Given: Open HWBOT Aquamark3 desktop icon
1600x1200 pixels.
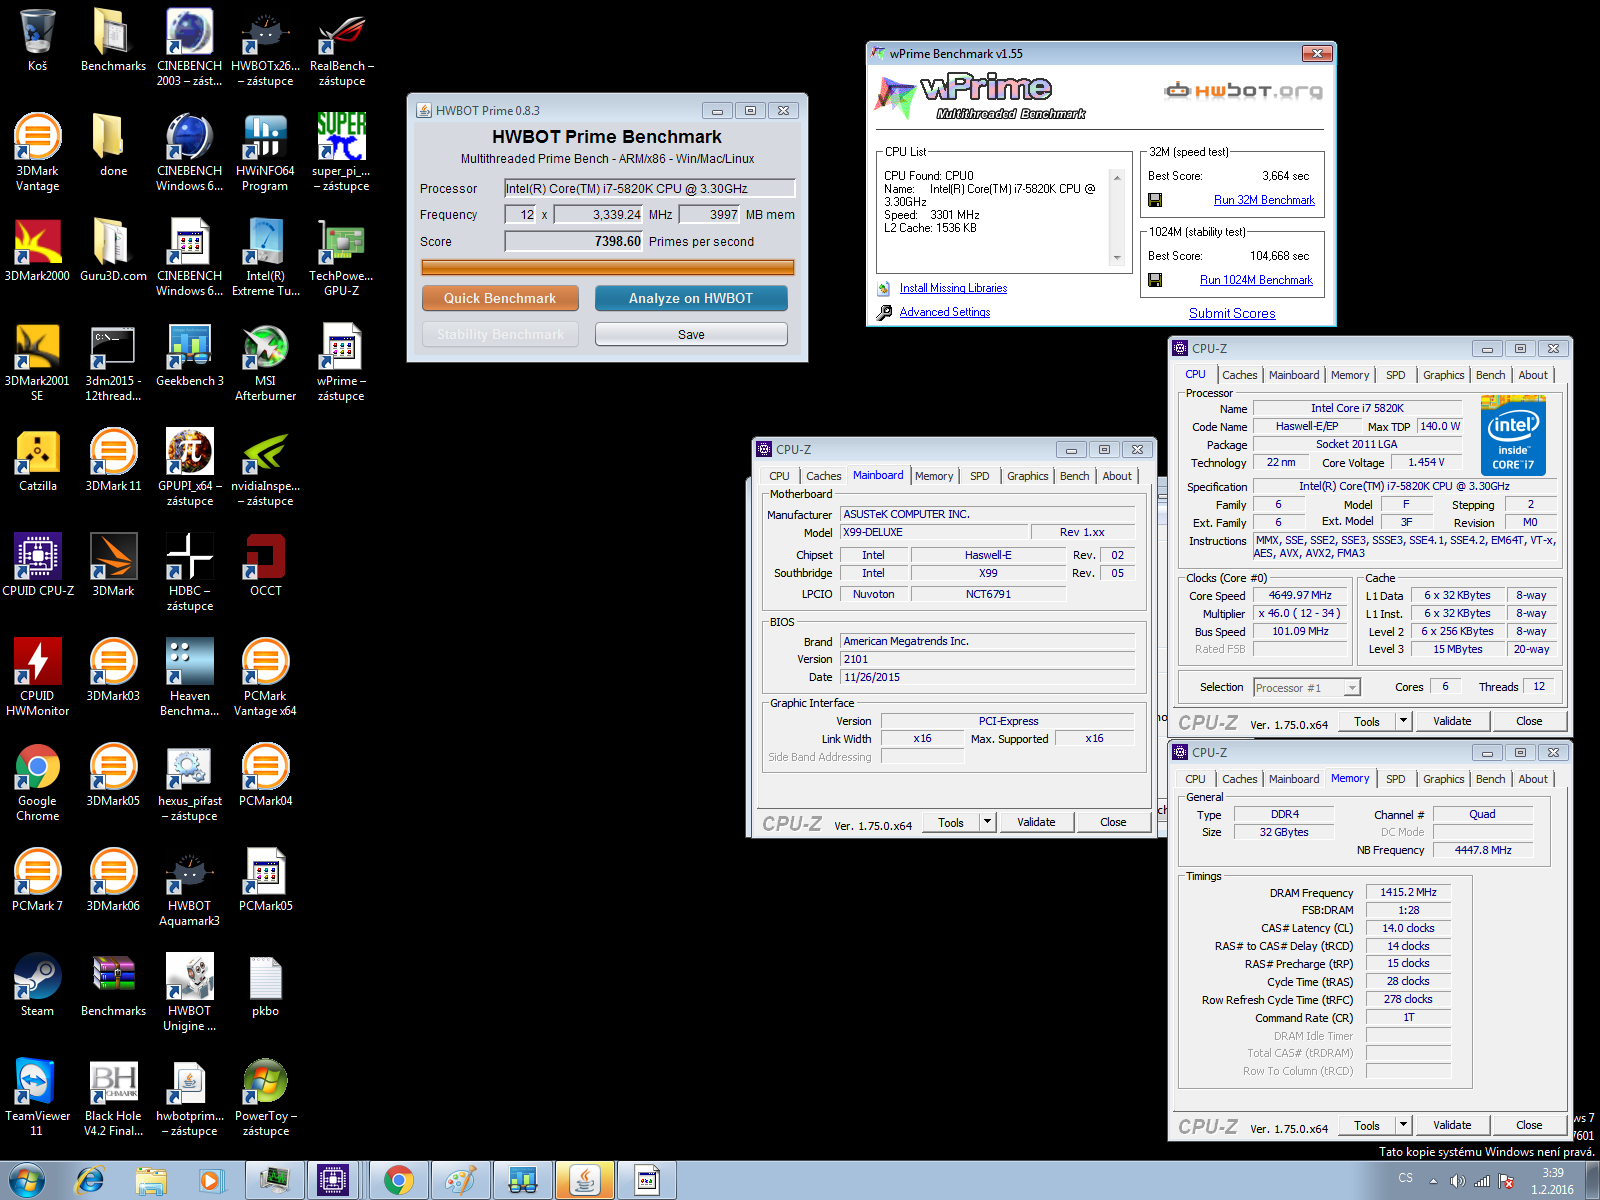Looking at the screenshot, I should (189, 887).
